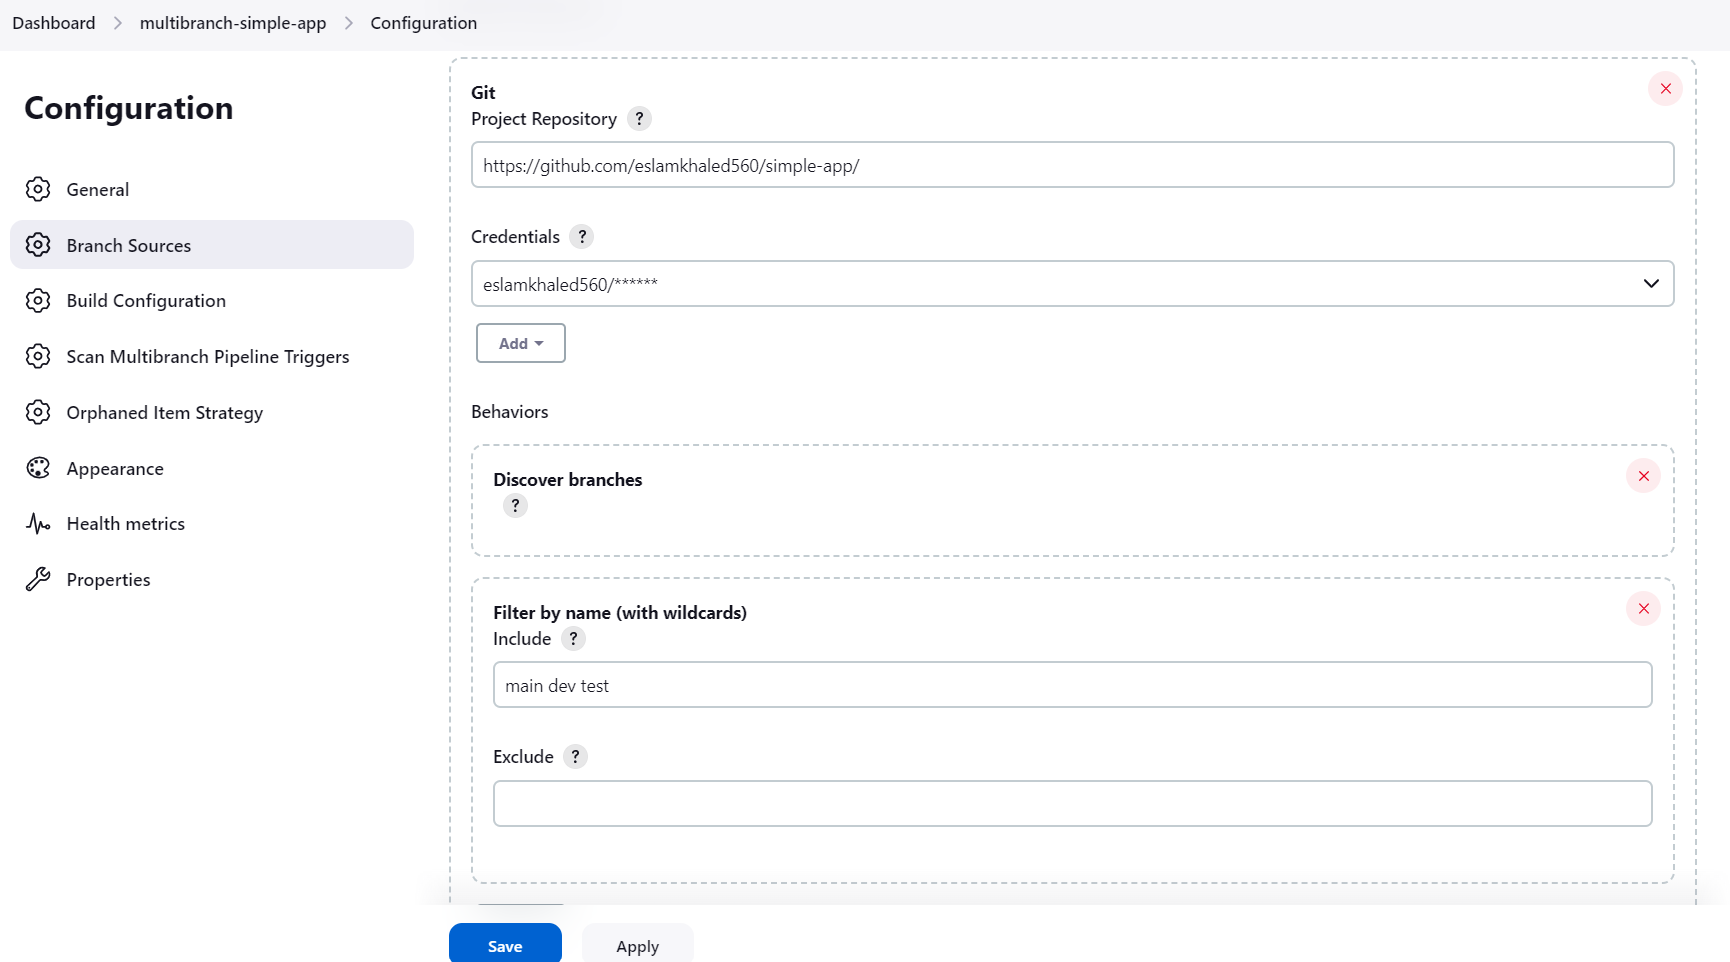This screenshot has height=962, width=1730.
Task: Select the Branch Sources settings icon
Action: click(38, 245)
